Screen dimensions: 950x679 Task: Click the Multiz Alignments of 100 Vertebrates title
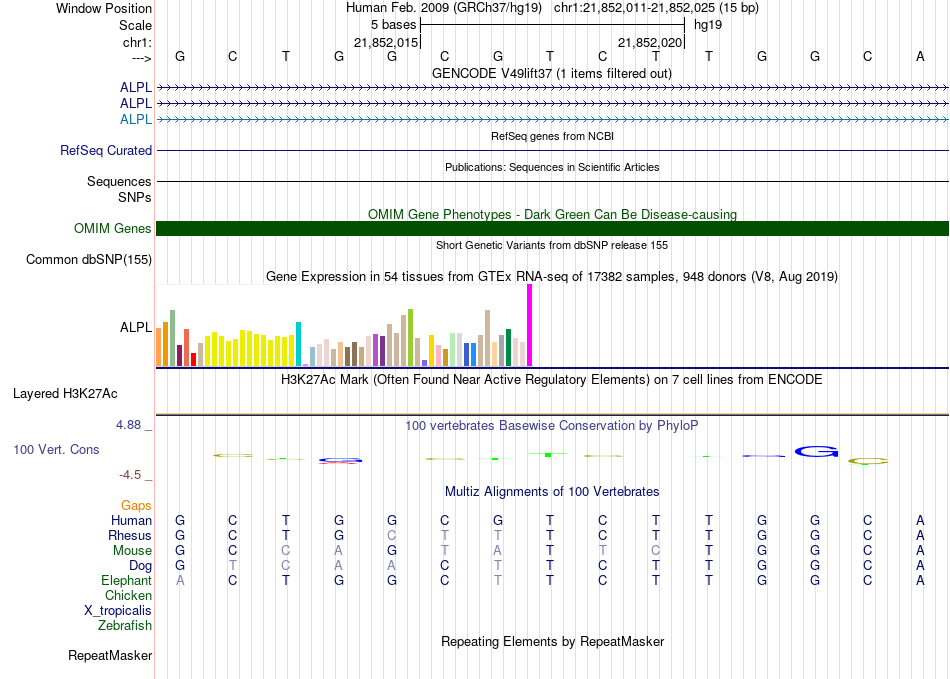pyautogui.click(x=551, y=492)
